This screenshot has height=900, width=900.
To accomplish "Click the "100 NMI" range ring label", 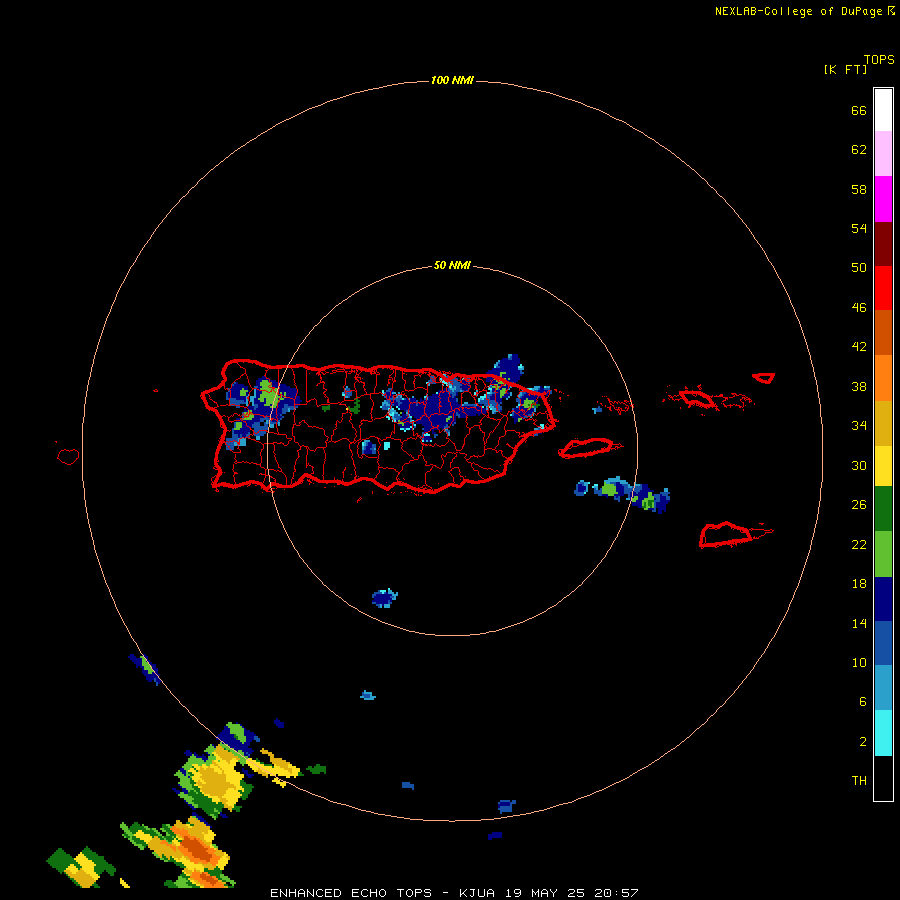I will 452,80.
